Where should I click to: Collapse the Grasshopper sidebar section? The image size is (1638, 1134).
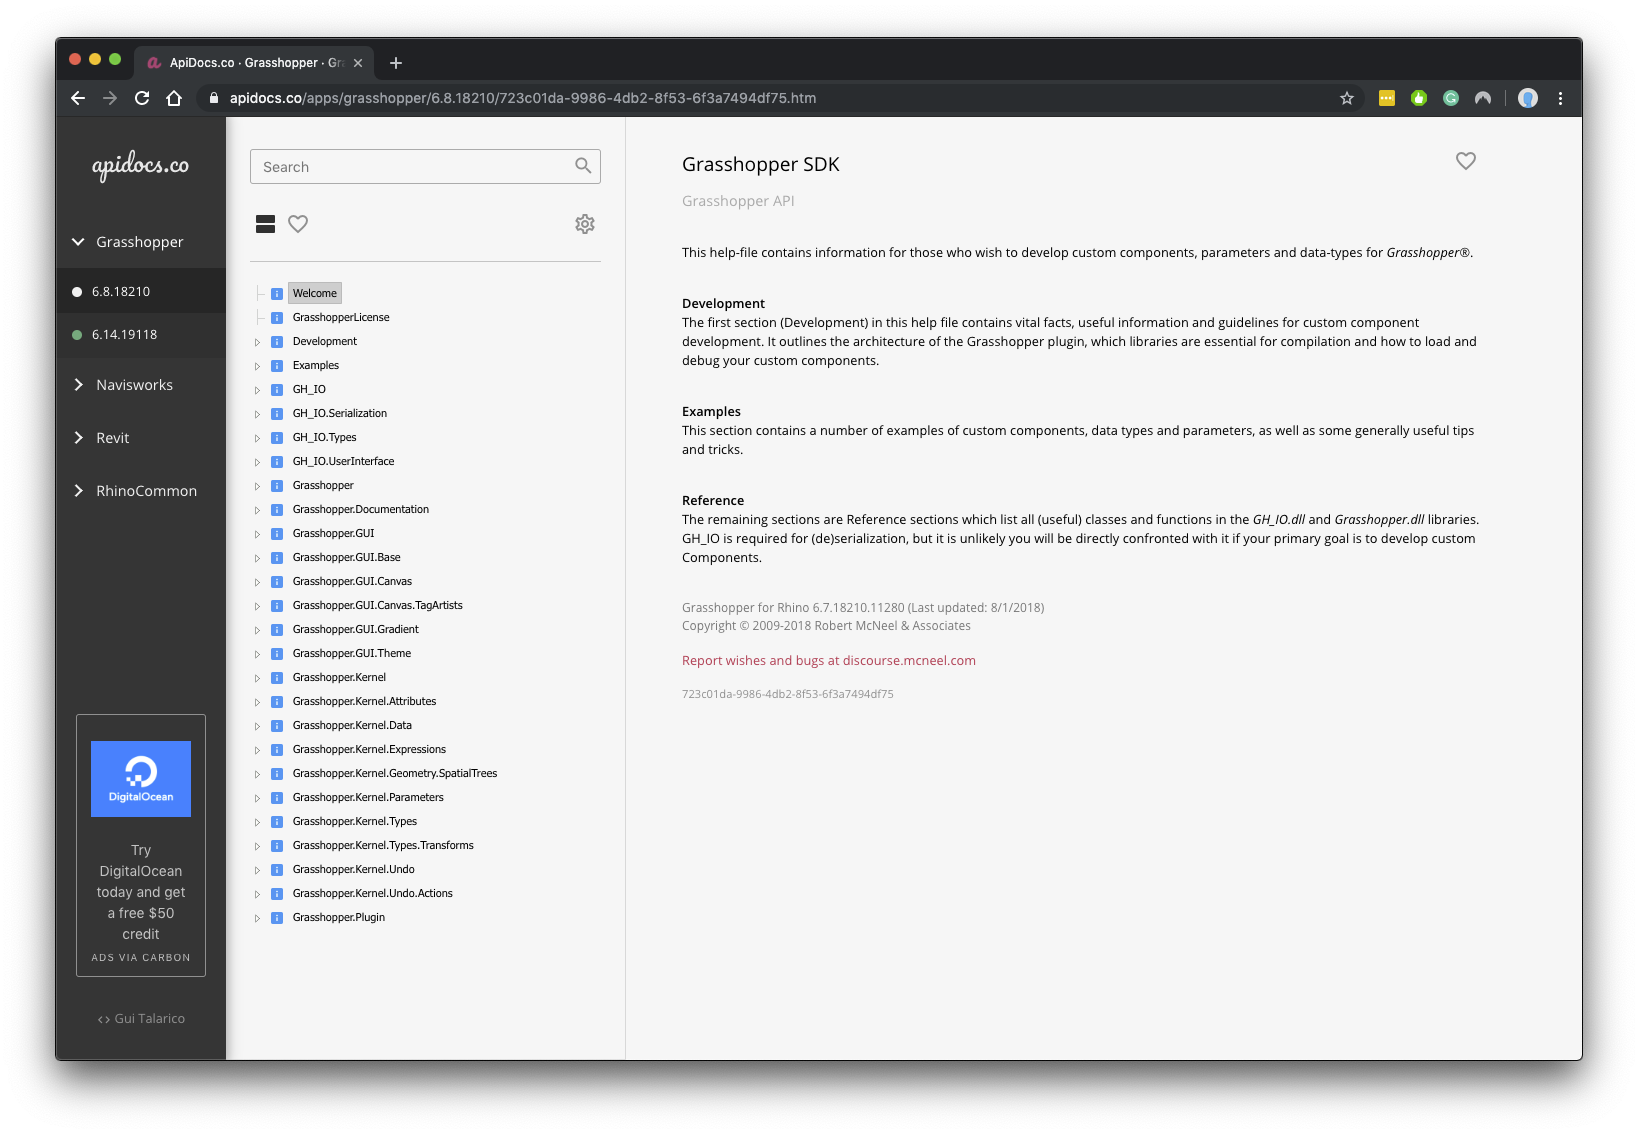click(78, 242)
